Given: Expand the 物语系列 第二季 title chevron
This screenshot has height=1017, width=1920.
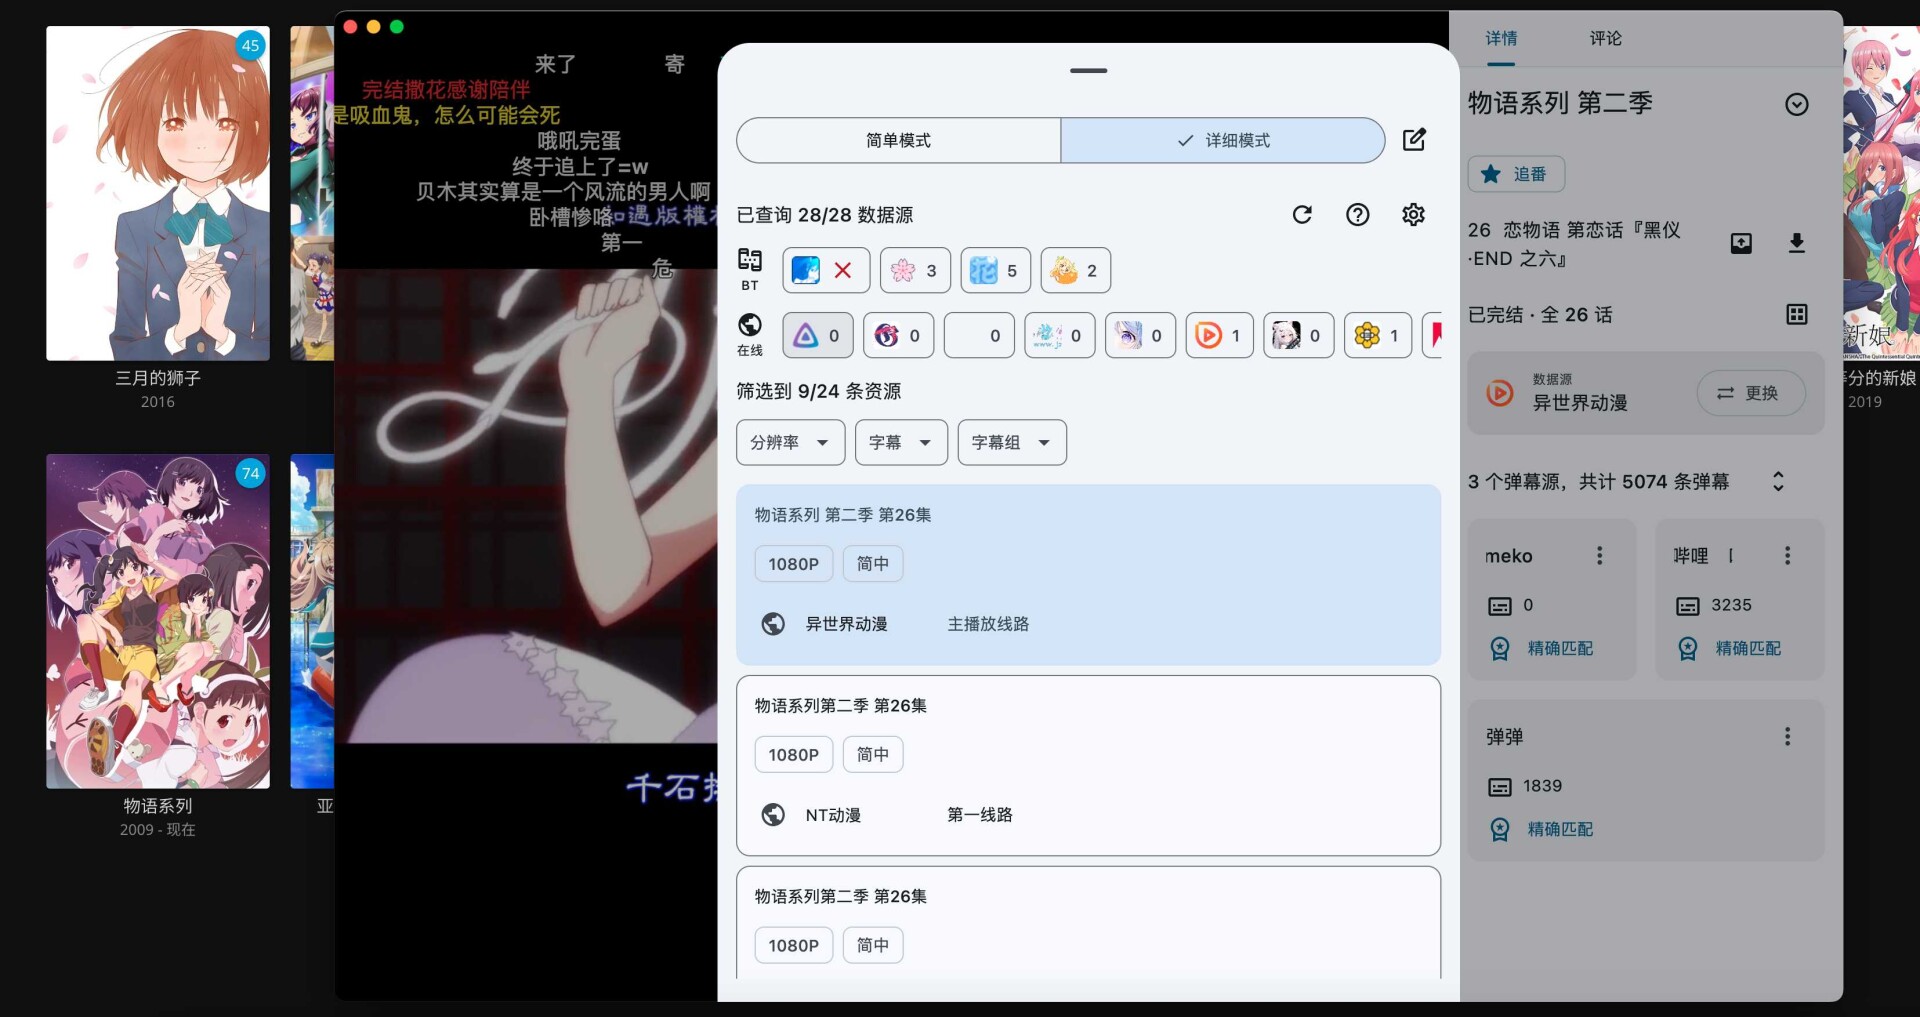Looking at the screenshot, I should coord(1797,105).
